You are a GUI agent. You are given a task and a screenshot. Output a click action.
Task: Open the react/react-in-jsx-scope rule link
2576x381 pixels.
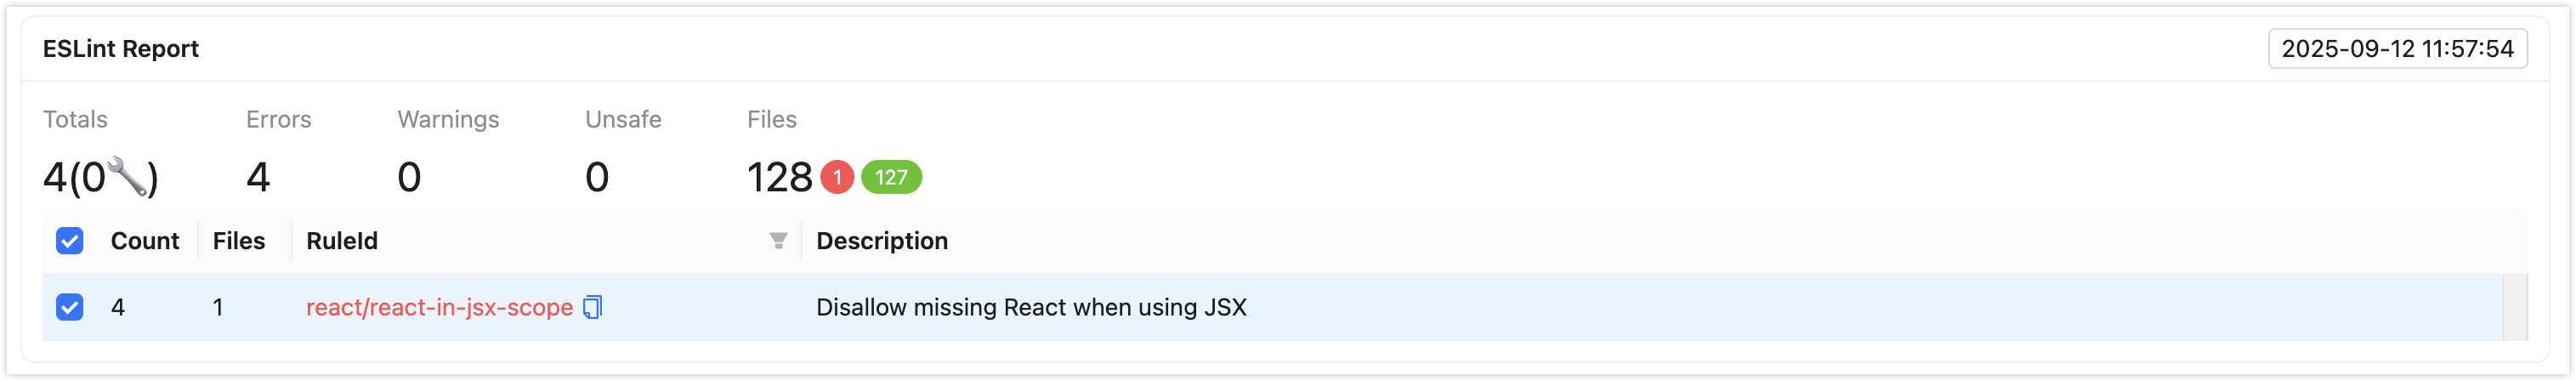coord(438,307)
